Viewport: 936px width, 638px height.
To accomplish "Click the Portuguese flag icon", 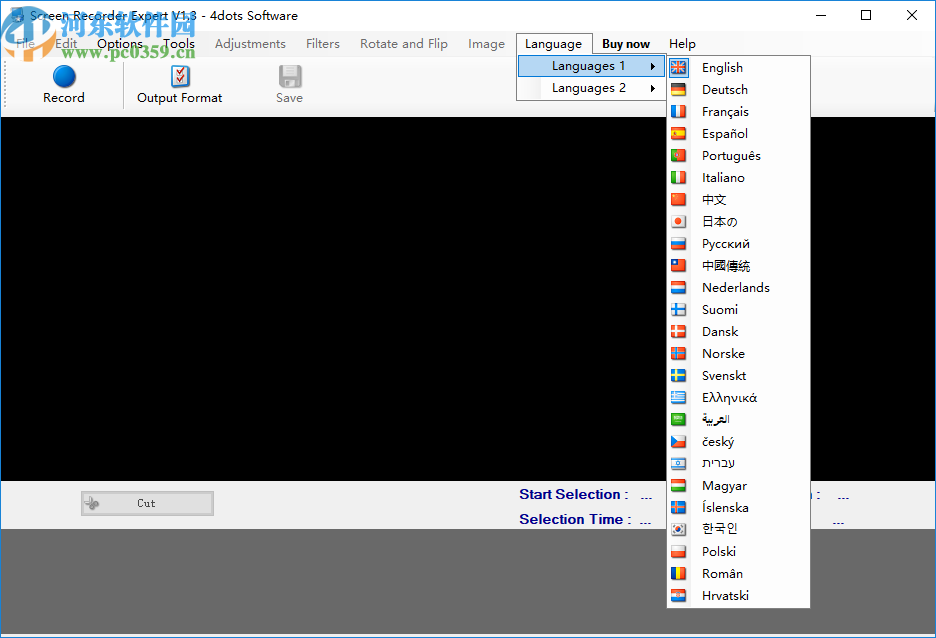I will [x=678, y=156].
